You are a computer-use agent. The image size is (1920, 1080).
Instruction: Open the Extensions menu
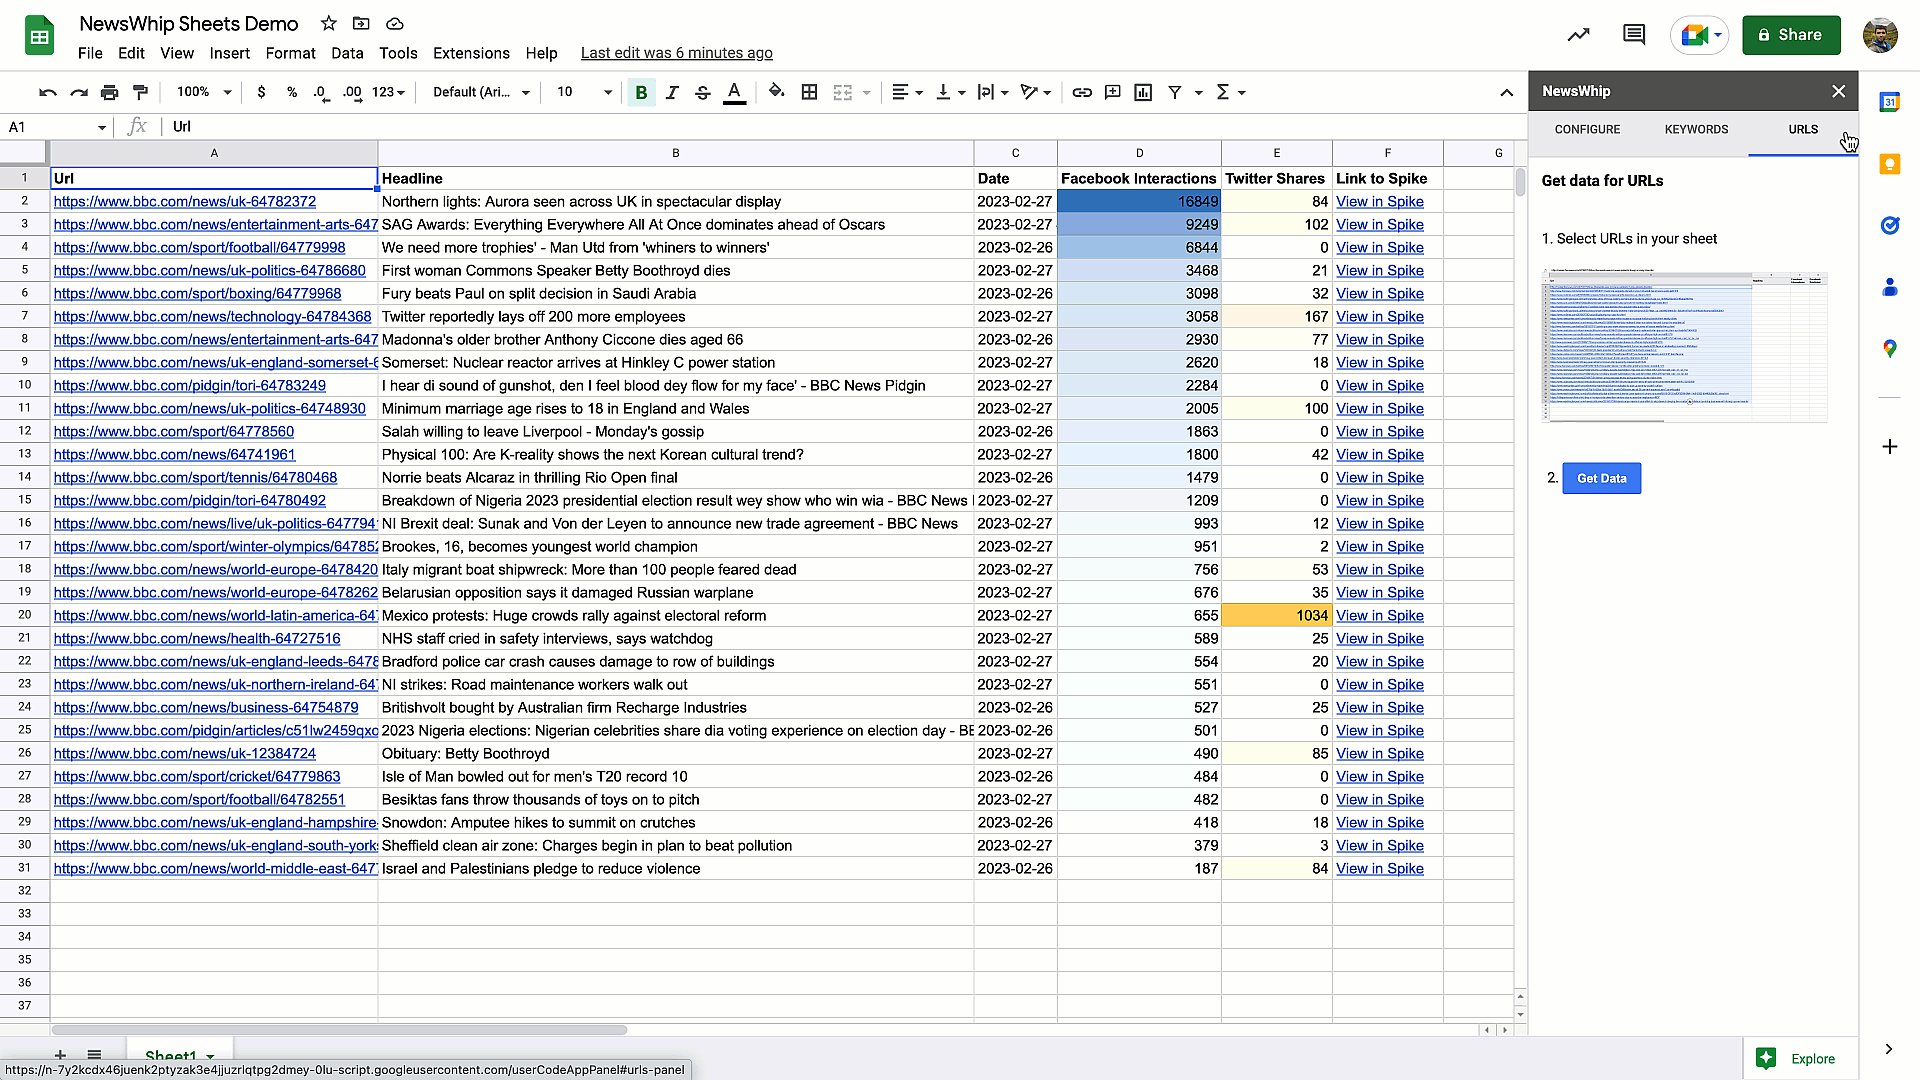(x=471, y=53)
